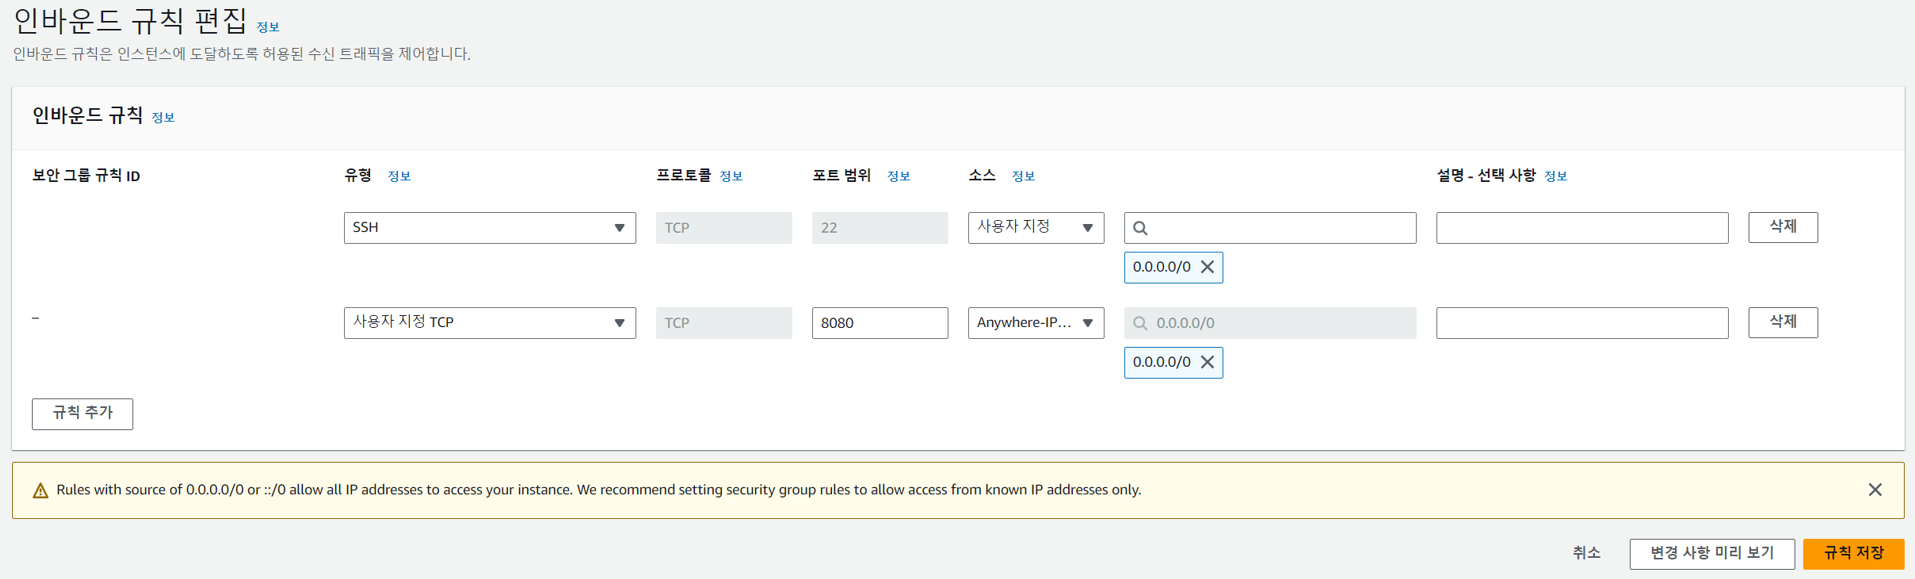Focus the SSH rule source search field

1270,228
